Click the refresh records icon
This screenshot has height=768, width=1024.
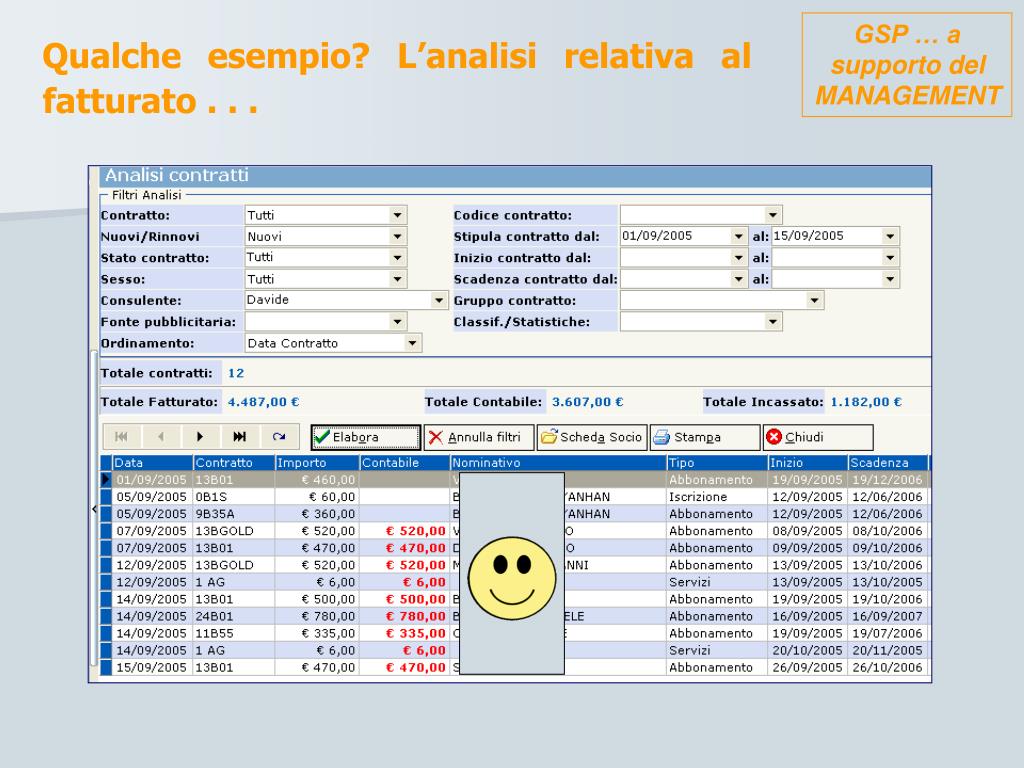pos(280,437)
